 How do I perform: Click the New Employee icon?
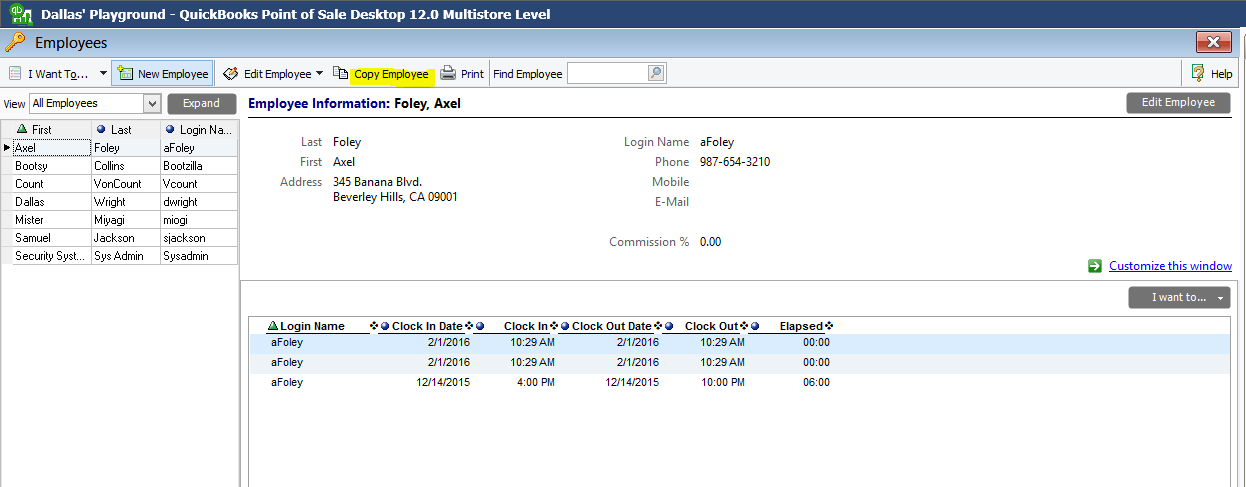125,73
